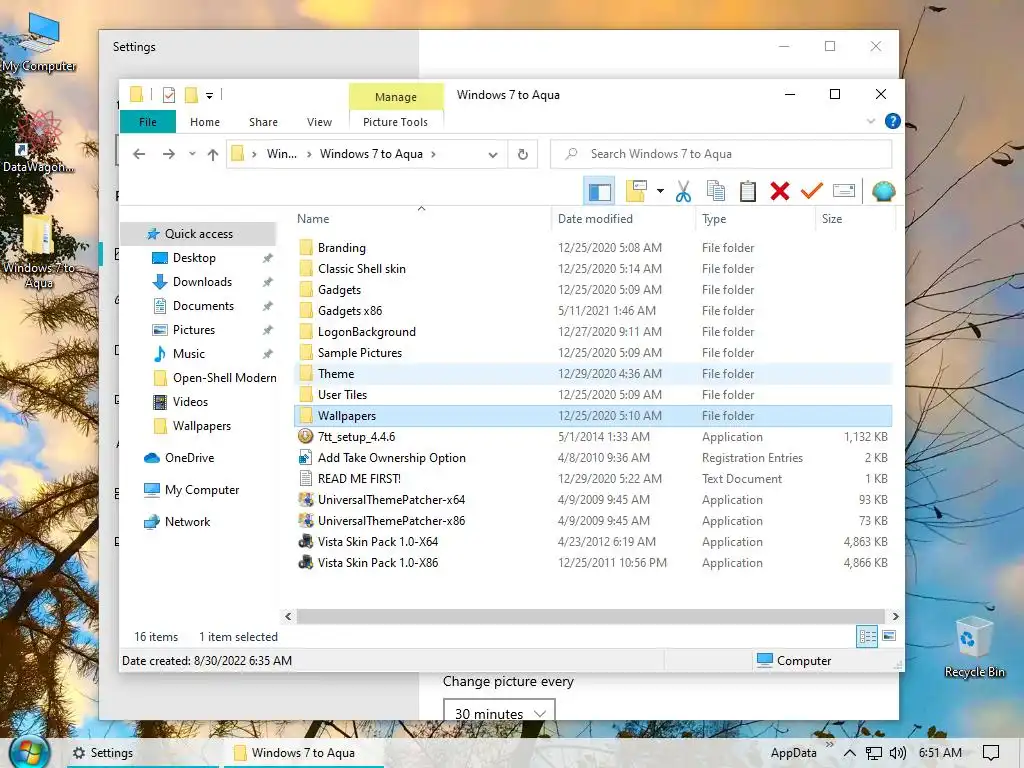Viewport: 1024px width, 768px height.
Task: Open Open-Shell Modern in navigation pane
Action: point(224,377)
